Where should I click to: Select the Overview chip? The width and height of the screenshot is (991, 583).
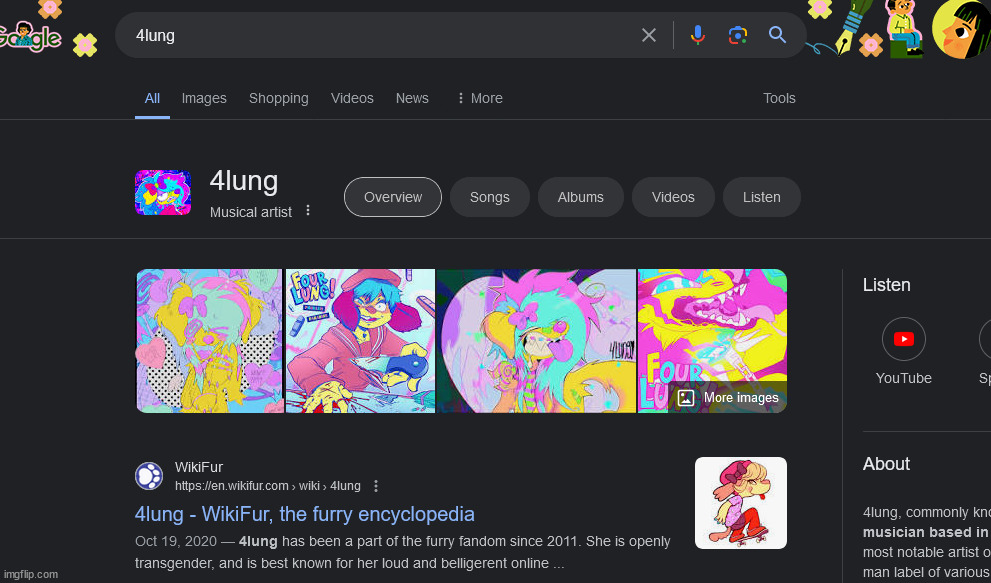(x=393, y=197)
